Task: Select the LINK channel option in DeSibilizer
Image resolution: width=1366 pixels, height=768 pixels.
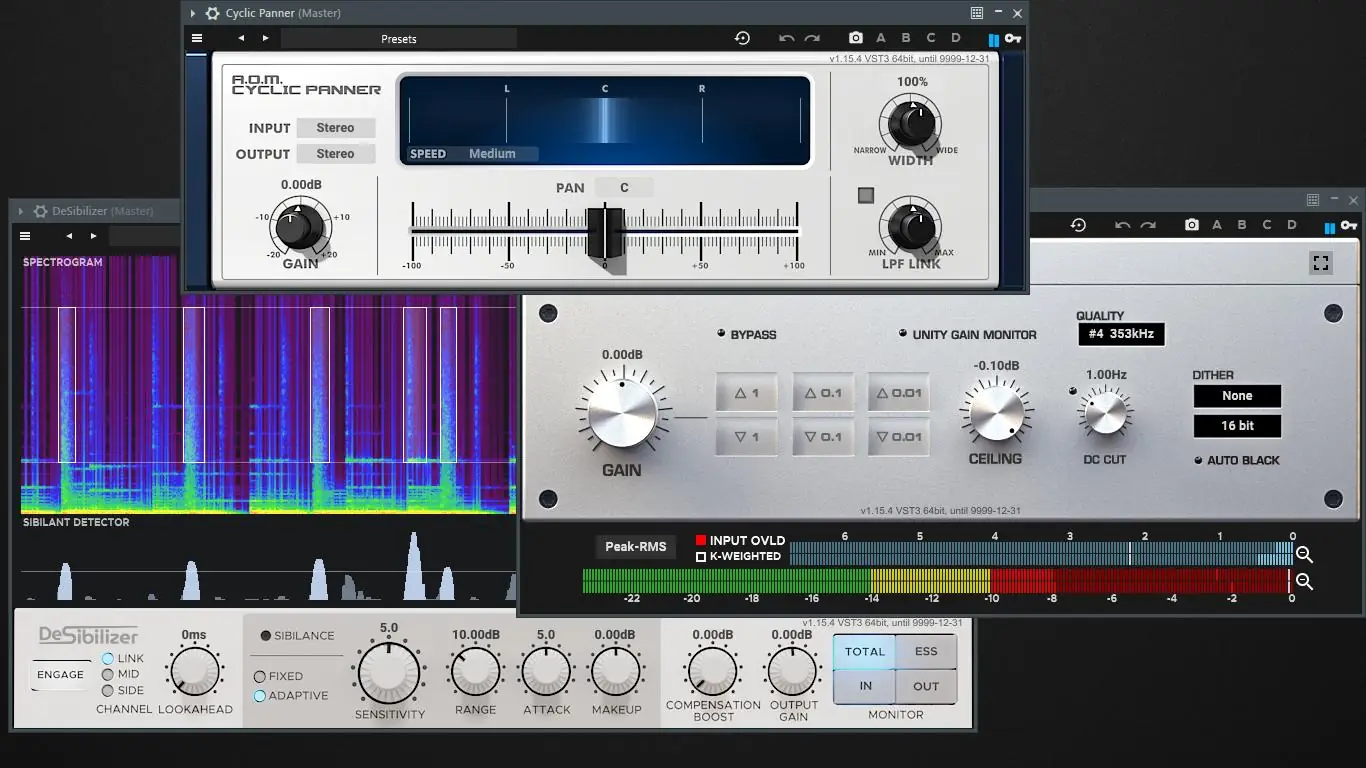Action: (x=108, y=659)
